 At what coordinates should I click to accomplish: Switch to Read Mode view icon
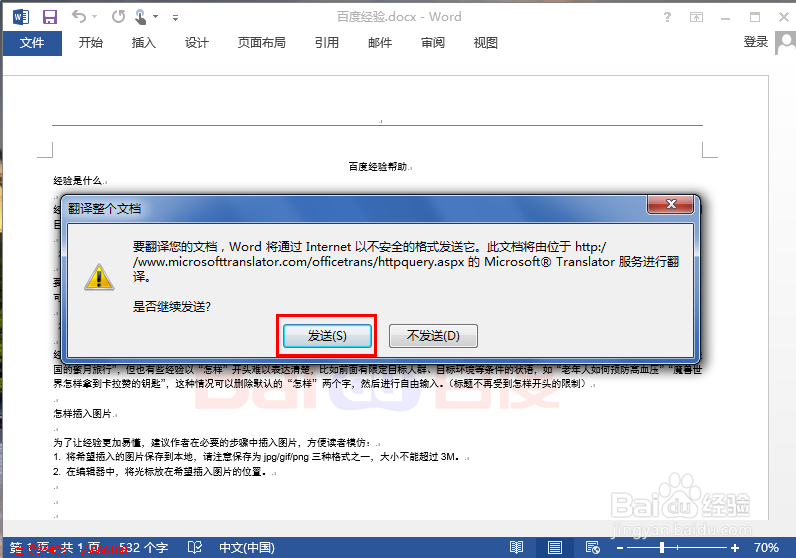[x=516, y=547]
